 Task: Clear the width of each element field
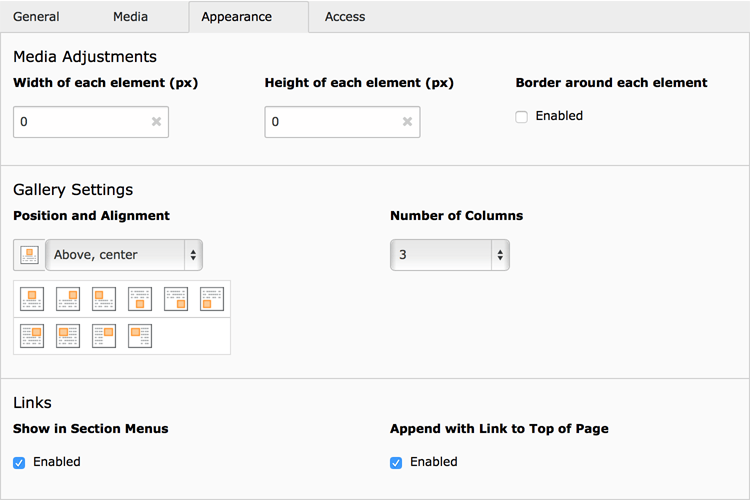(156, 122)
